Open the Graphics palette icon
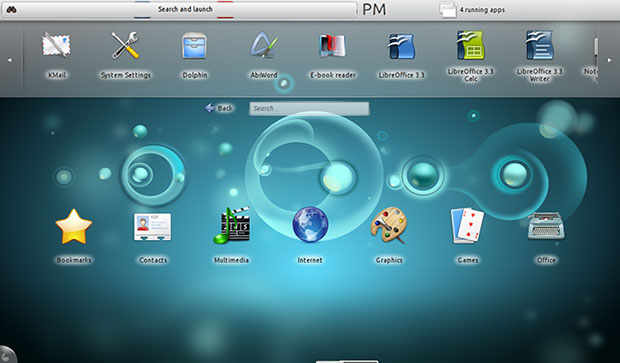The height and width of the screenshot is (363, 620). point(389,225)
